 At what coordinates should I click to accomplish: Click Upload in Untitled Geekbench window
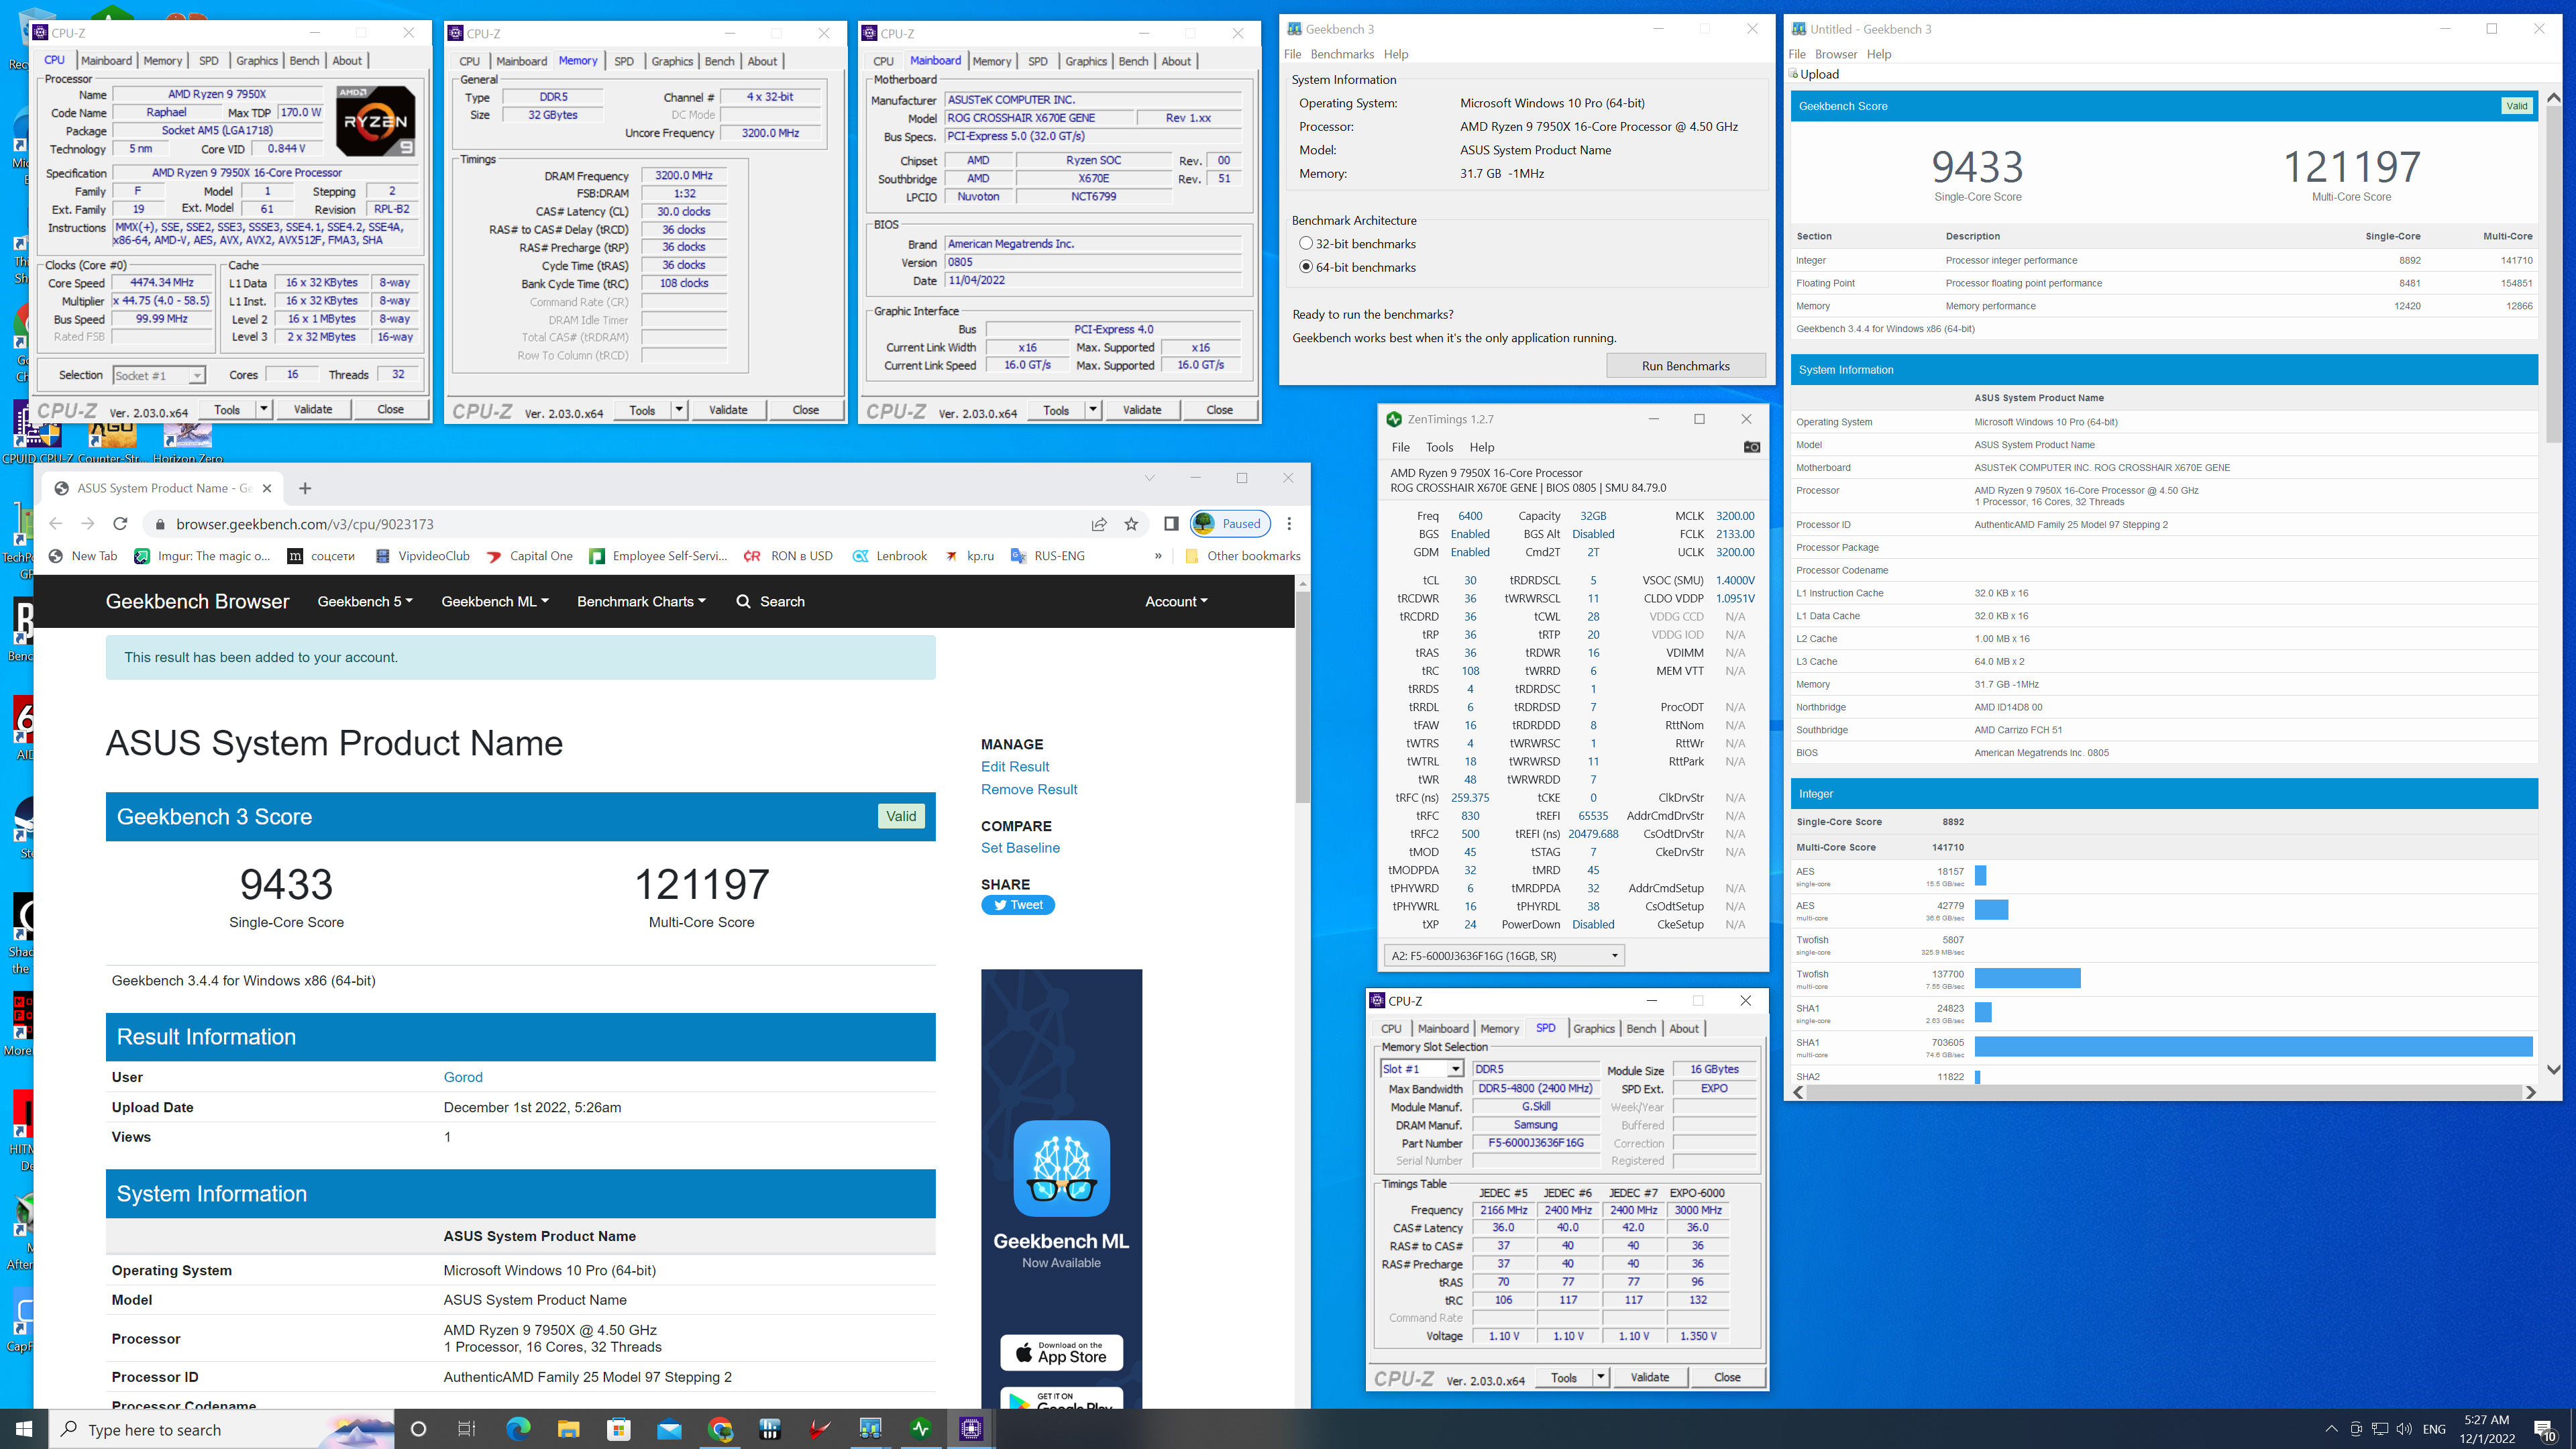pos(1814,74)
